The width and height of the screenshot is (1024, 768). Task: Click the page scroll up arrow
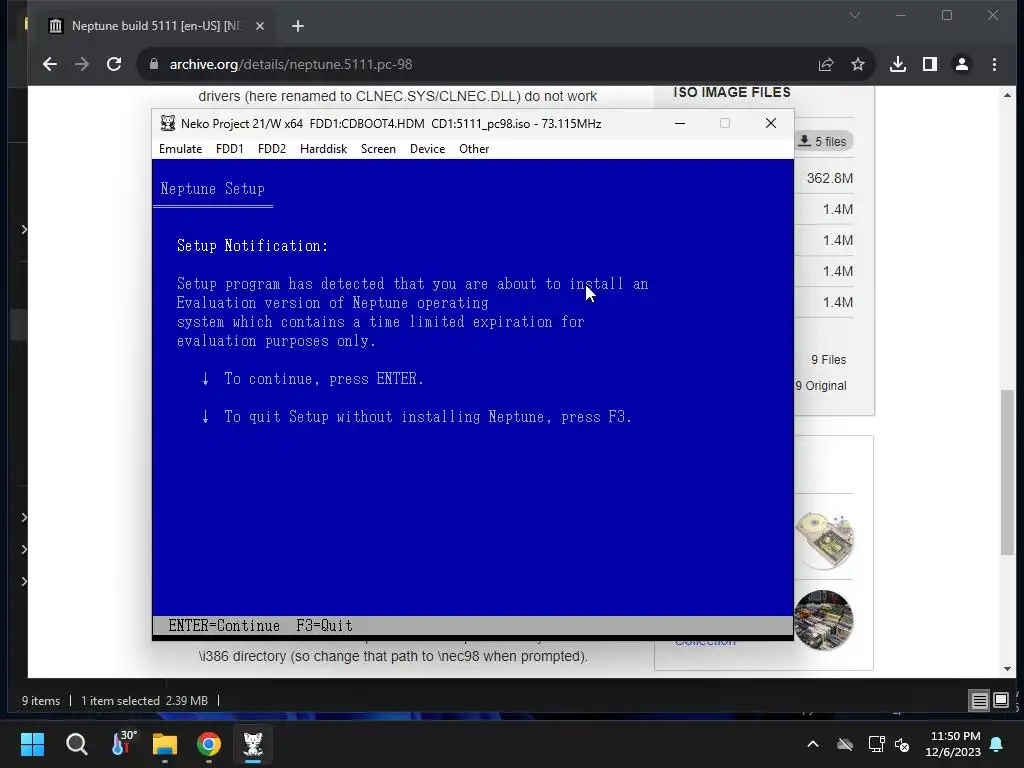click(x=1007, y=95)
